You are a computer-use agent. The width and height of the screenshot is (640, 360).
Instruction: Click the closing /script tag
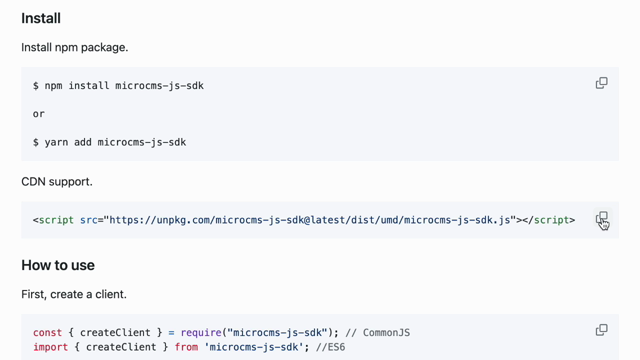tap(549, 220)
